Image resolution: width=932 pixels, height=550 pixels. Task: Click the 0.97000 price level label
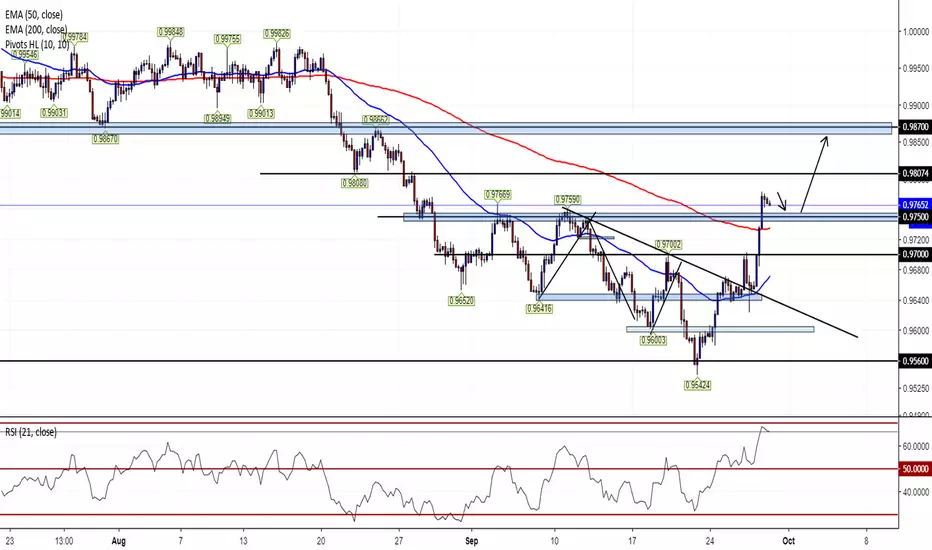point(915,254)
